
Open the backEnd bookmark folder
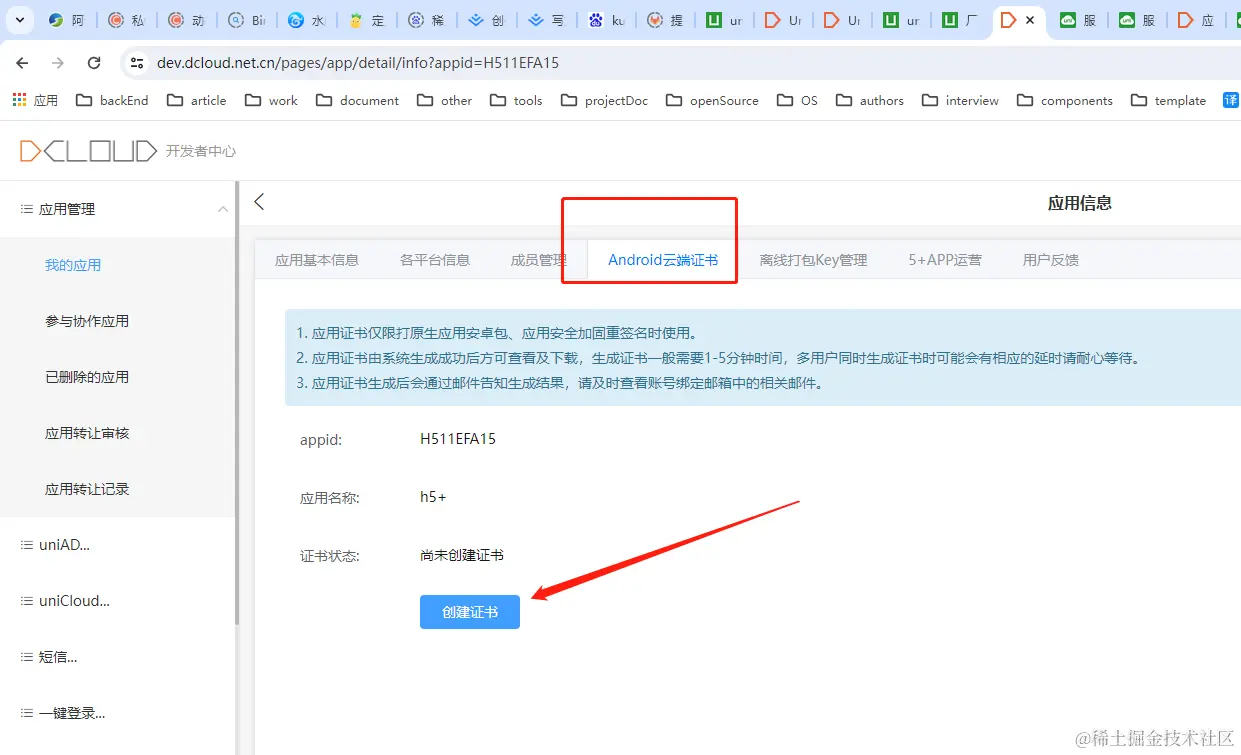(112, 100)
